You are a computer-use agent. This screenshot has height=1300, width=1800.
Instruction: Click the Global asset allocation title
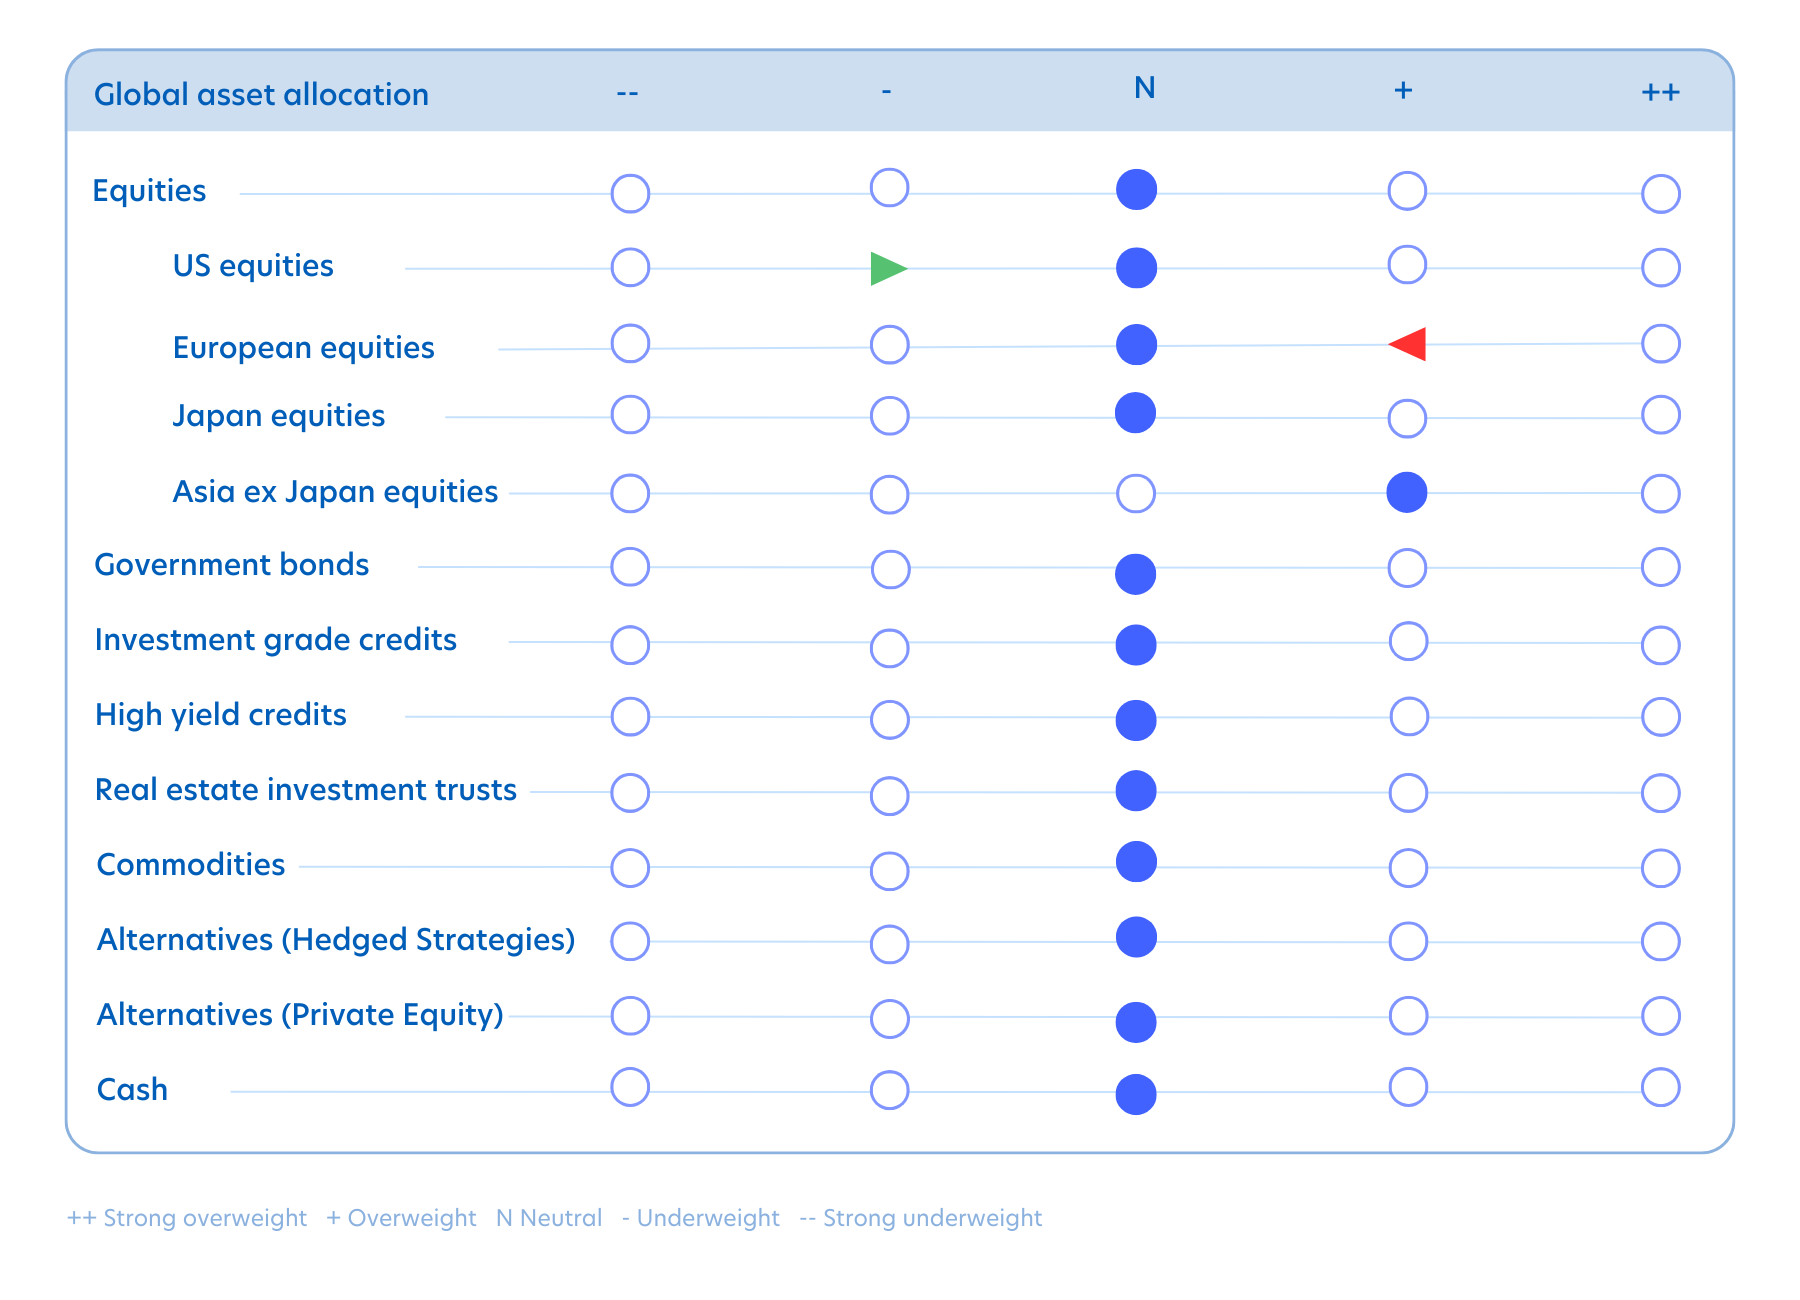click(x=261, y=94)
